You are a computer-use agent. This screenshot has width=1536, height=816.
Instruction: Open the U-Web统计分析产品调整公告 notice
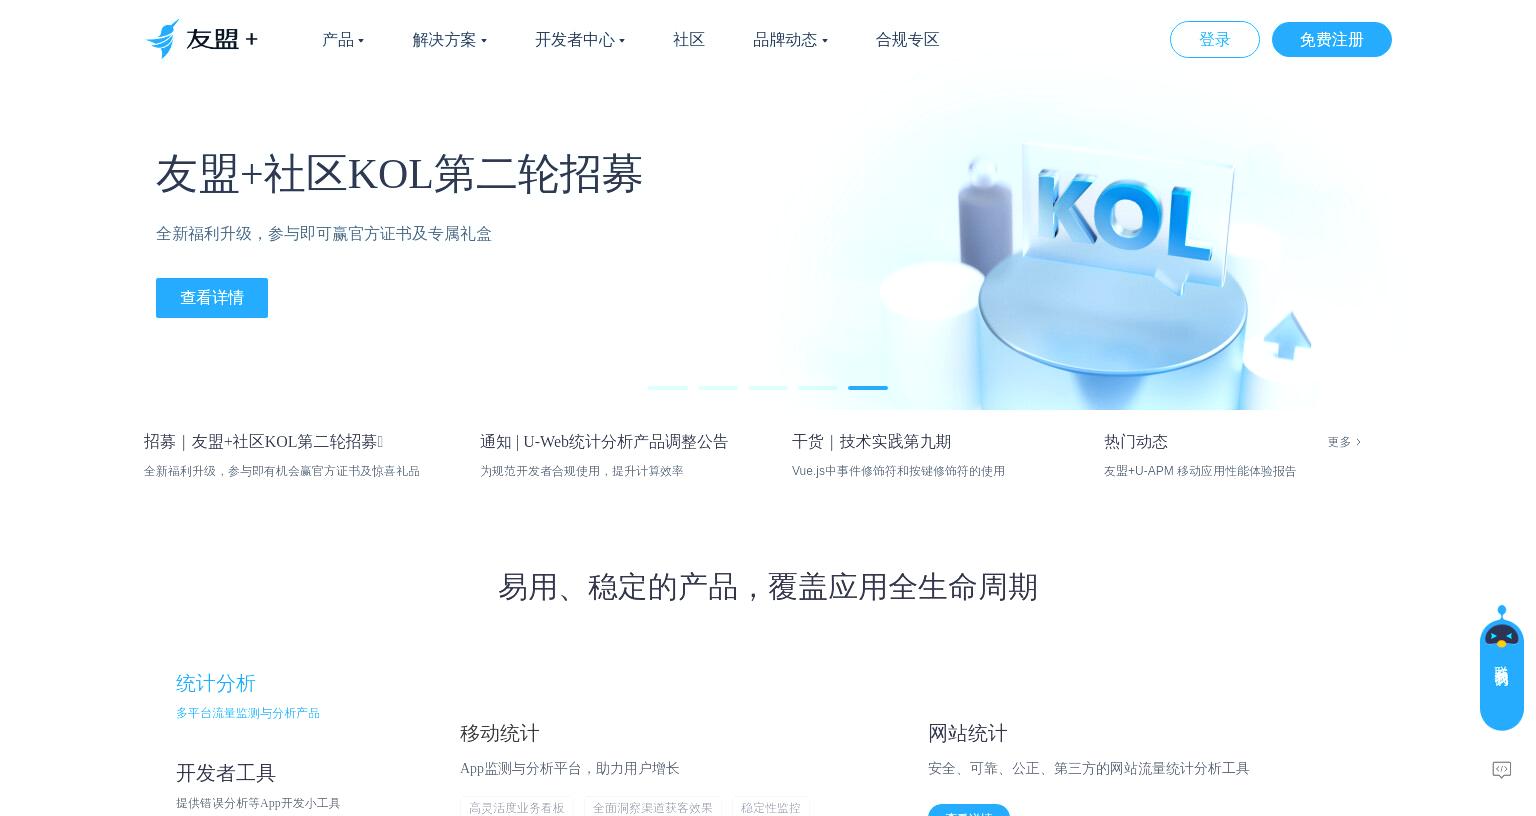pyautogui.click(x=604, y=442)
